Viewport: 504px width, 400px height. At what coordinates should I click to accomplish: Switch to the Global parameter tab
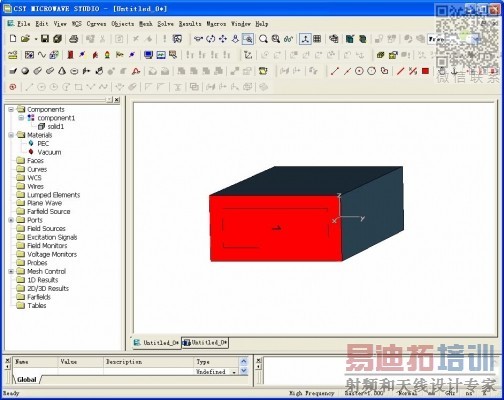27,380
